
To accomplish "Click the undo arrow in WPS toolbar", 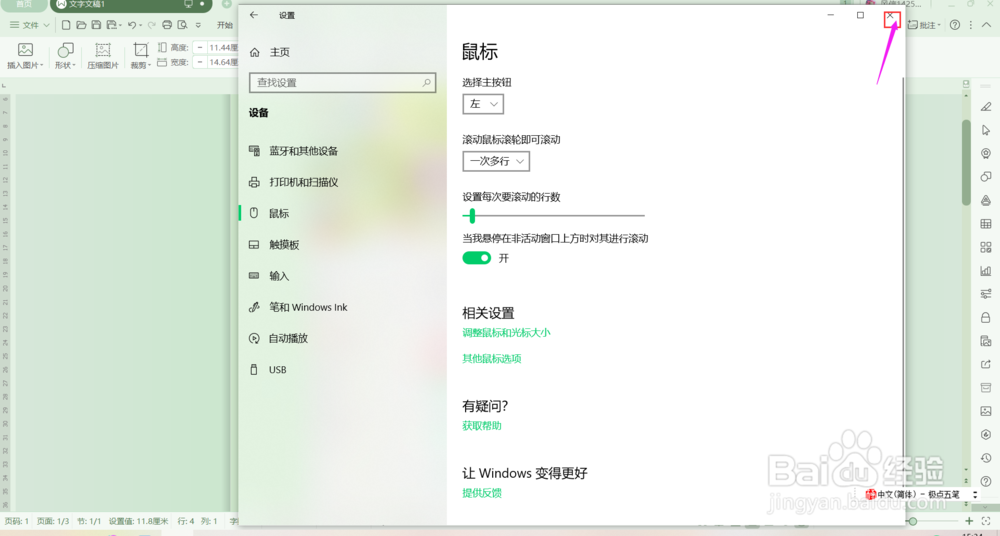I will tap(133, 25).
